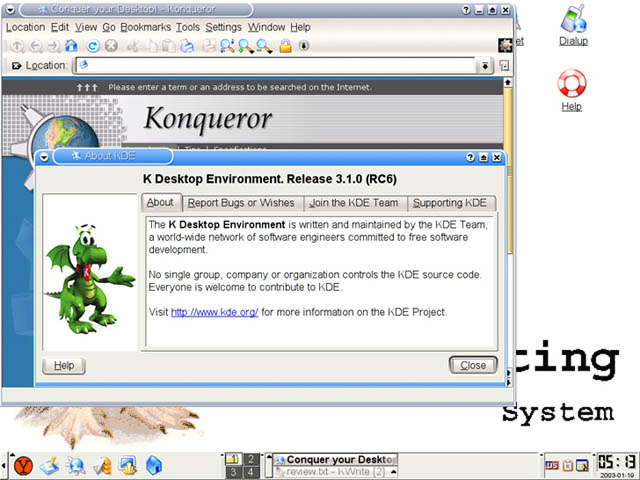Activate Conquer your Desktop taskbar entry

336,460
